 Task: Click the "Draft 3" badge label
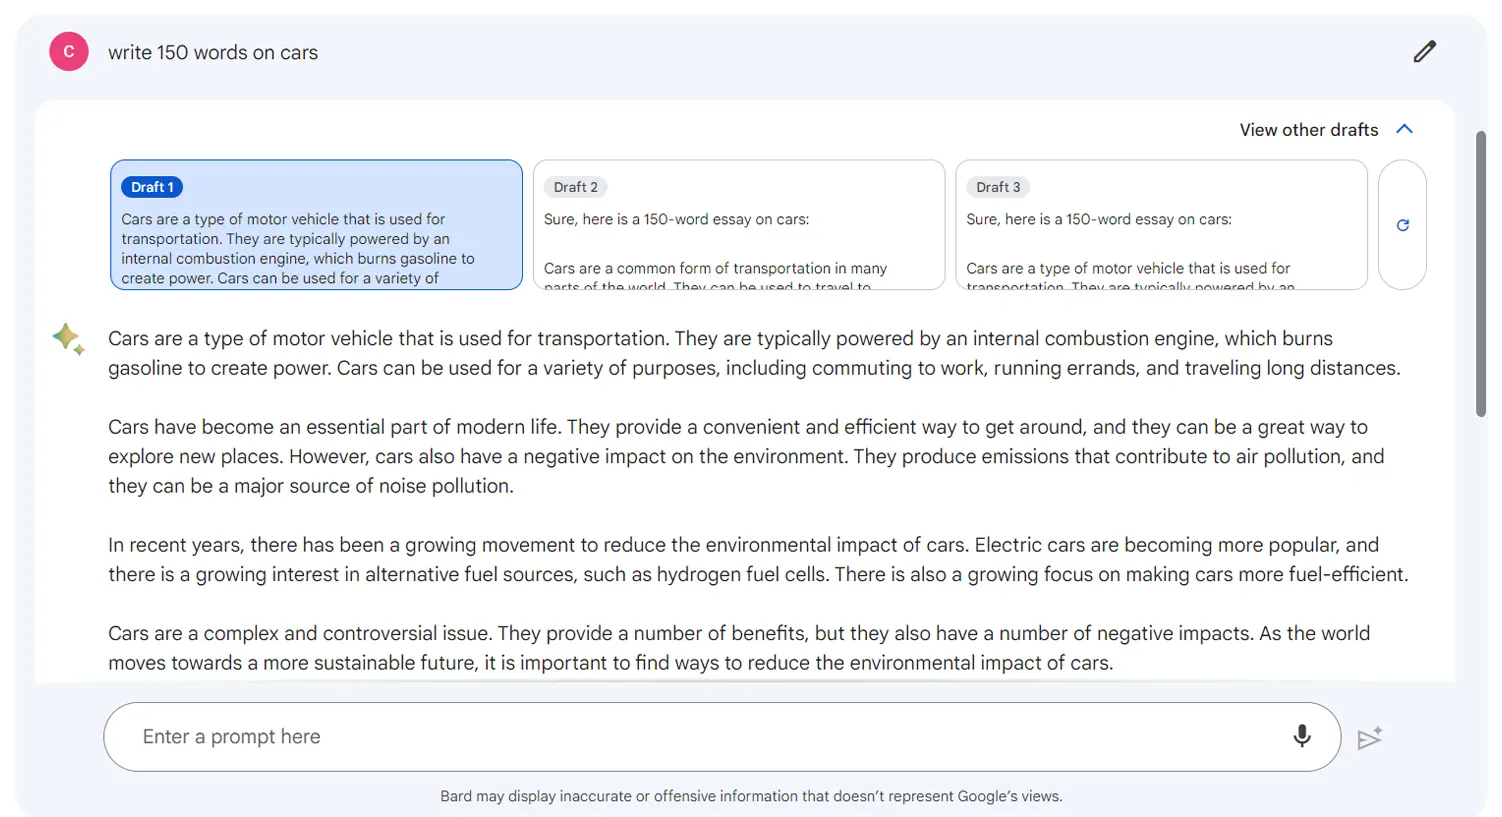tap(998, 187)
